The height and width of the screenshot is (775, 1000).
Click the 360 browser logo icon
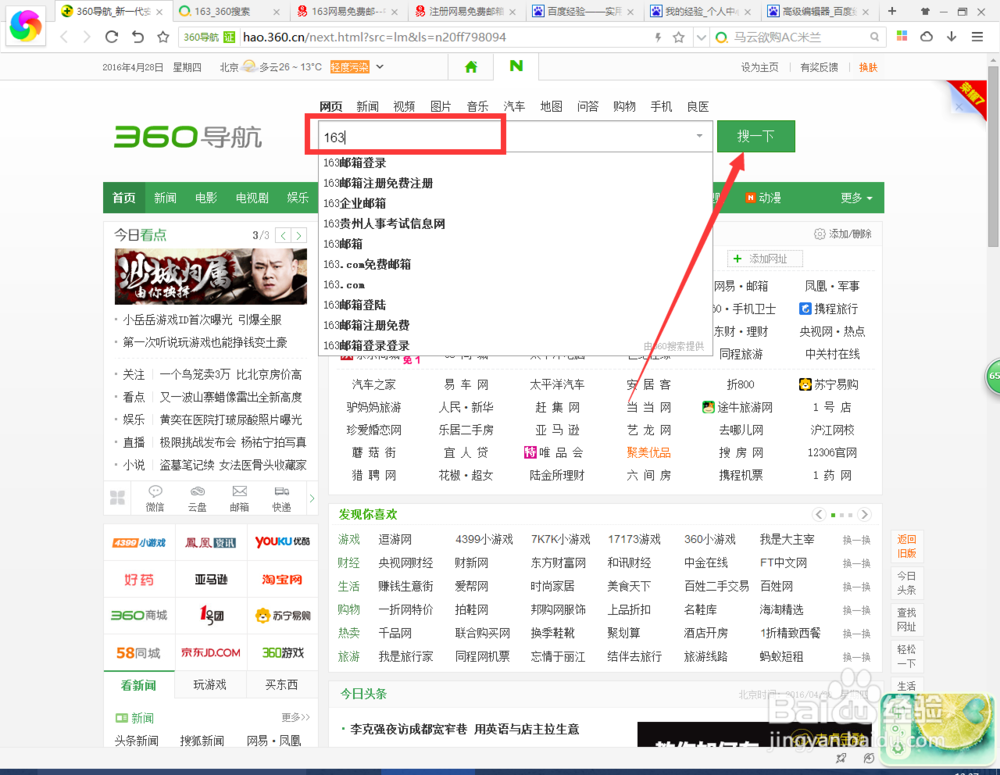[26, 26]
